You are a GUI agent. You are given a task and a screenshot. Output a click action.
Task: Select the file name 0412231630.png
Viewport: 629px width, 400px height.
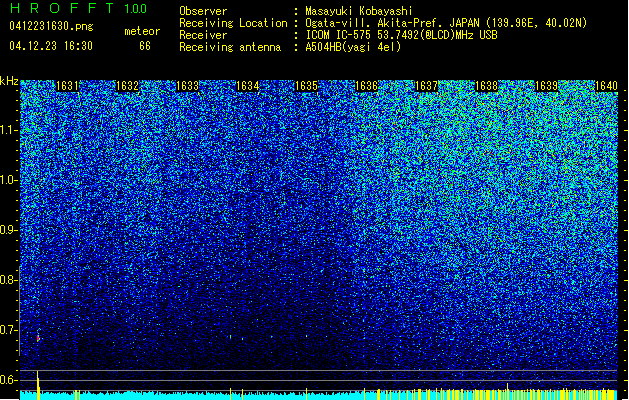click(x=51, y=27)
